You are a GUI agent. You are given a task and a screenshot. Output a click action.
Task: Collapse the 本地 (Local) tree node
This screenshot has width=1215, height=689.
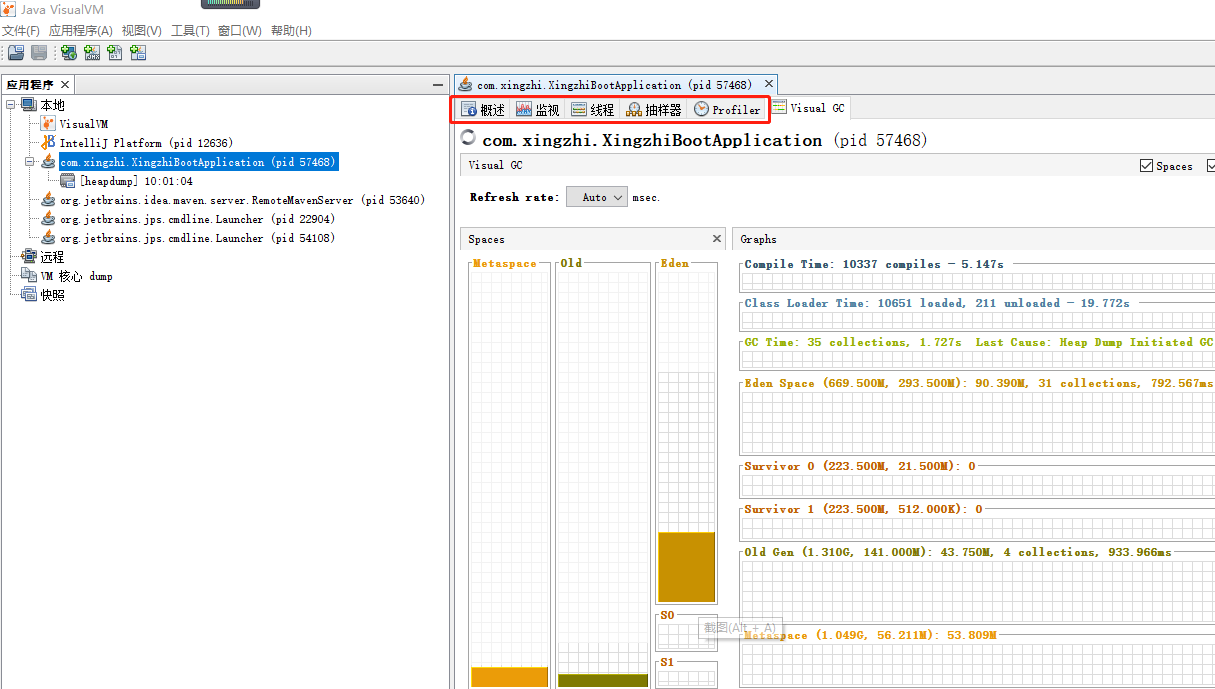pyautogui.click(x=11, y=105)
